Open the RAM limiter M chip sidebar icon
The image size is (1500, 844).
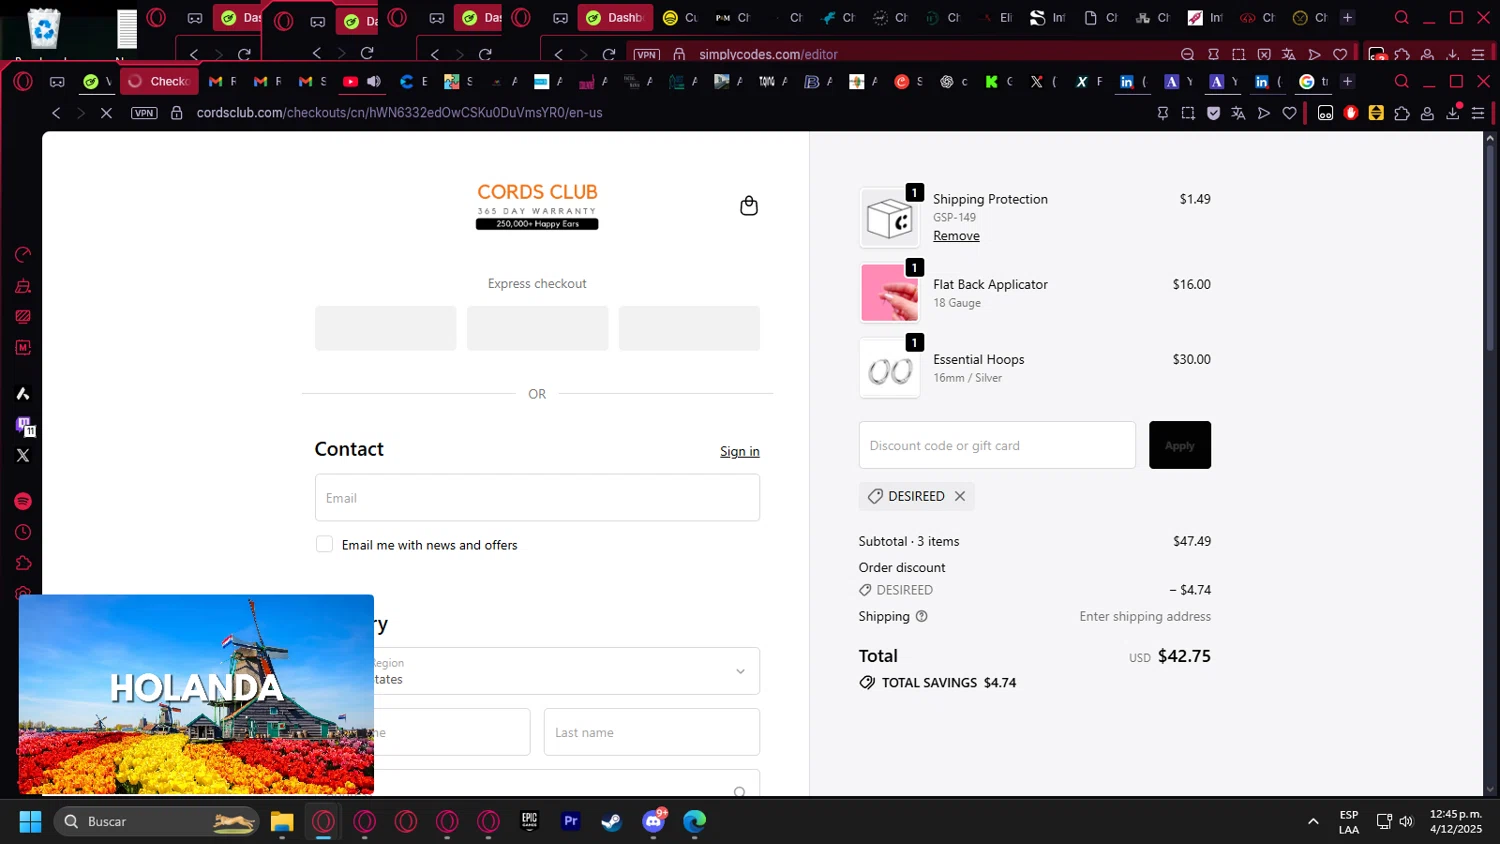[x=23, y=348]
